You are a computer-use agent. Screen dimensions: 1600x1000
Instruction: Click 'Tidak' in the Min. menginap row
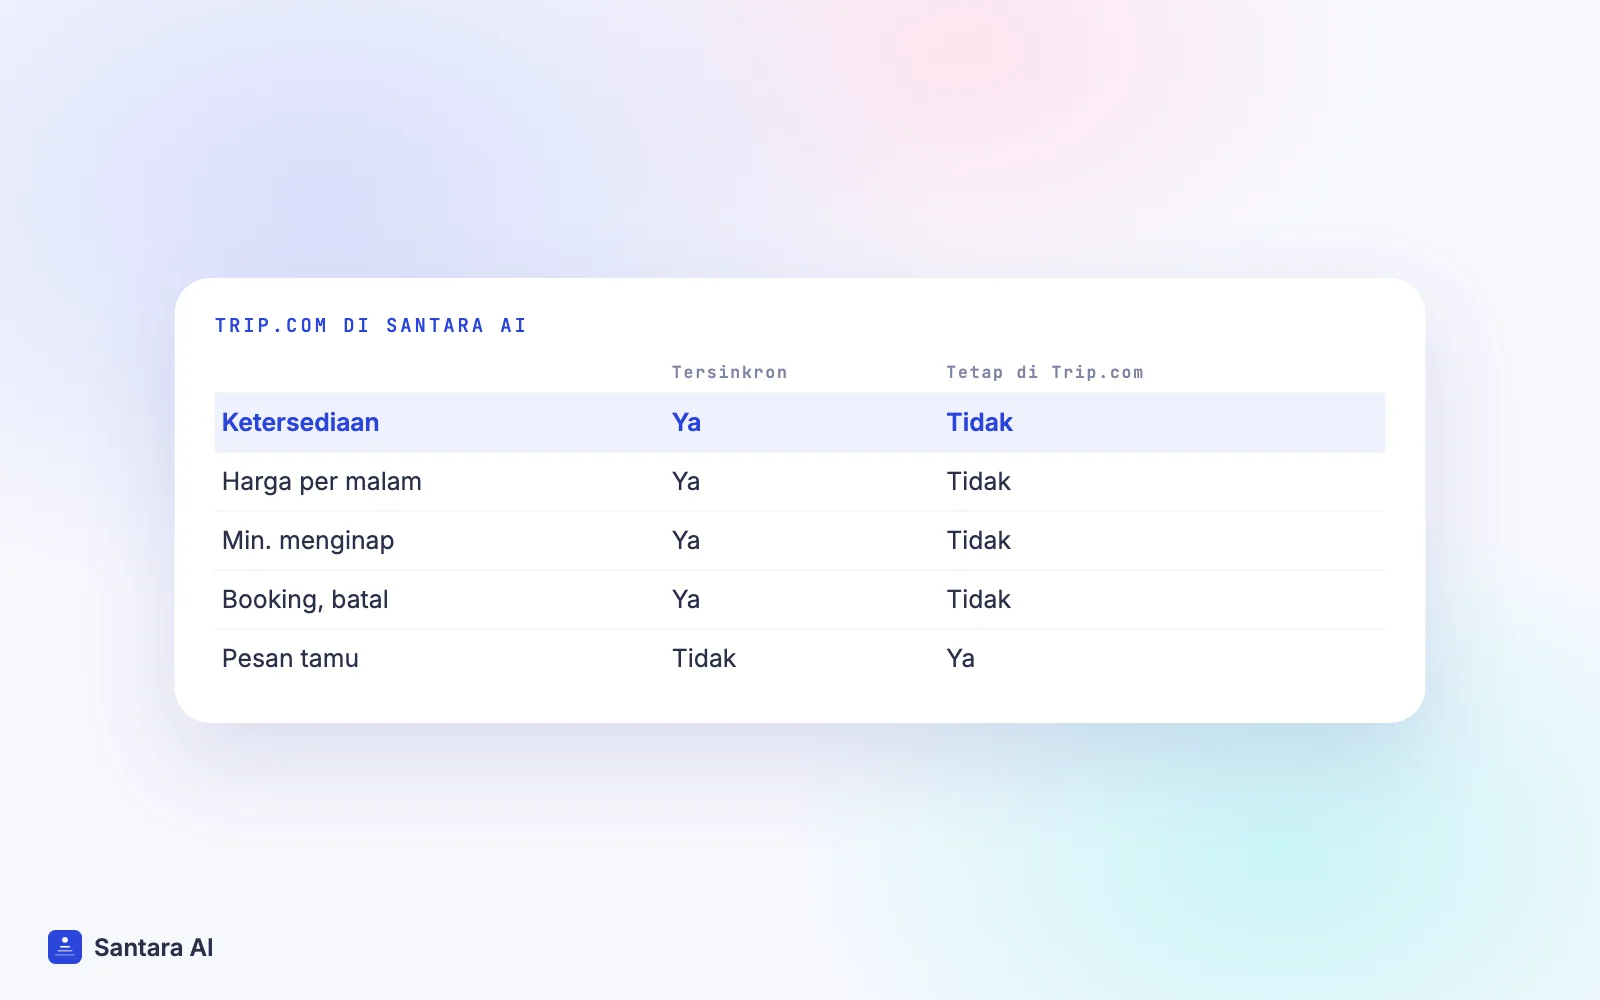click(979, 540)
